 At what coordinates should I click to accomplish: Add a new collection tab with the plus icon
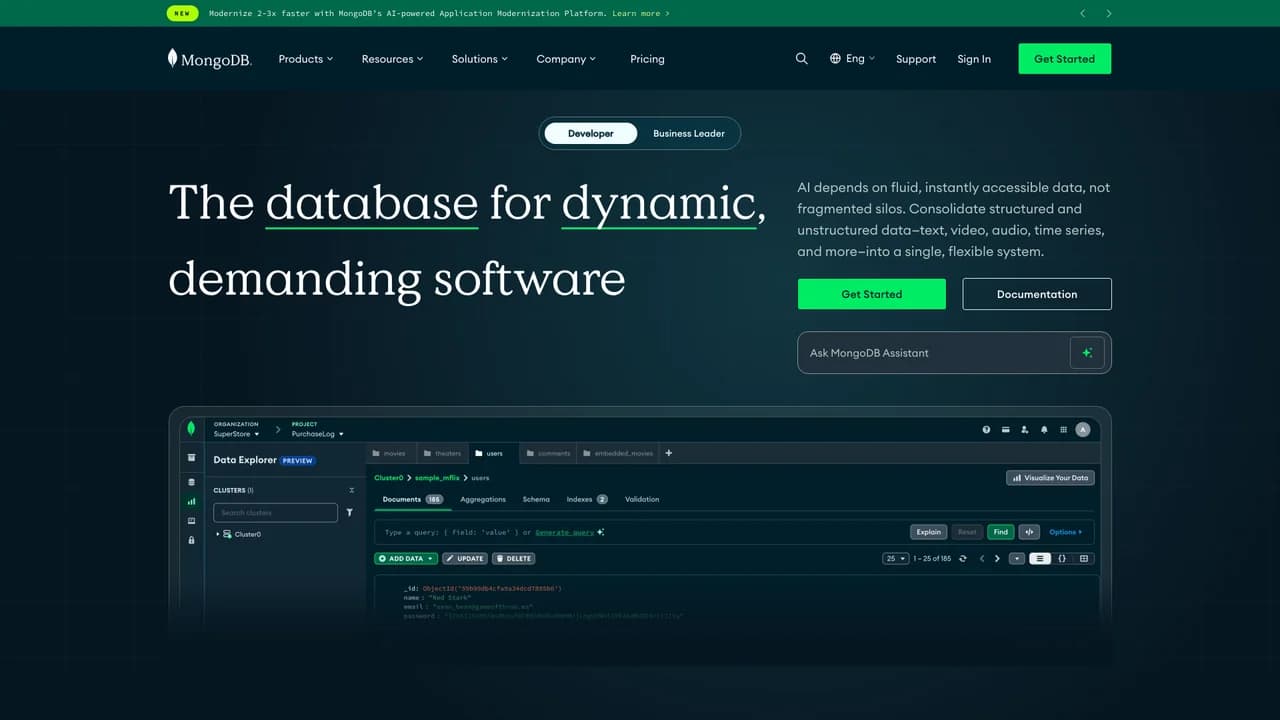pos(669,453)
